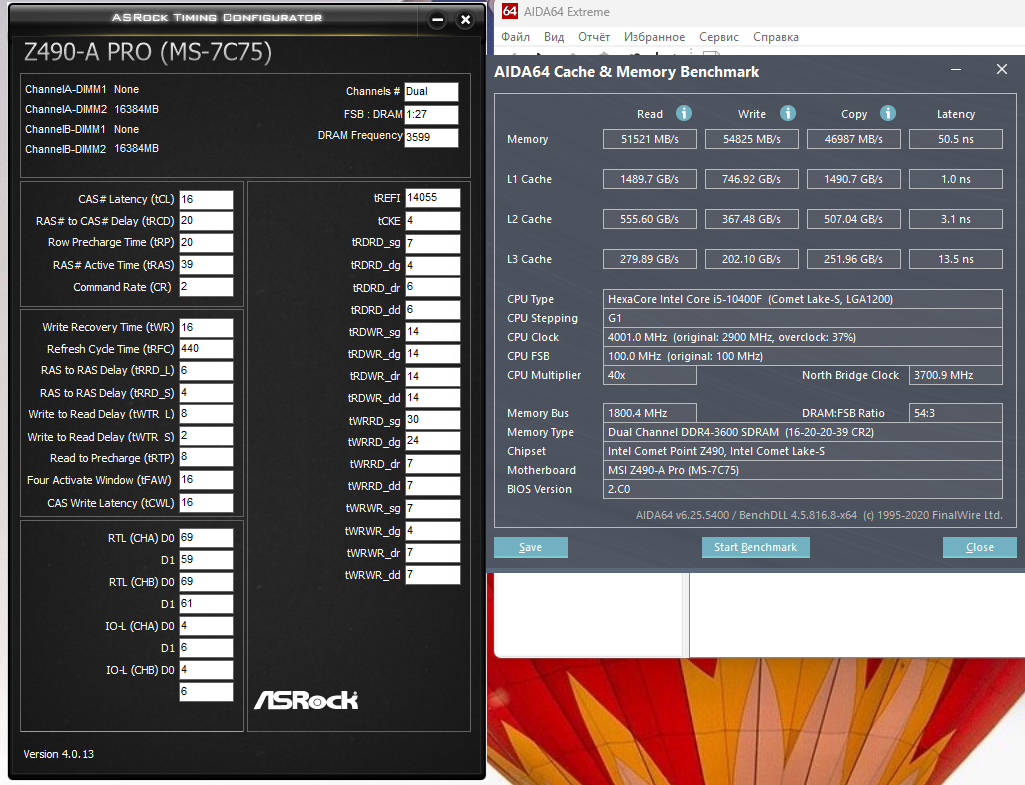Click the tRDWR_dg value field
The width and height of the screenshot is (1025, 785).
[432, 354]
